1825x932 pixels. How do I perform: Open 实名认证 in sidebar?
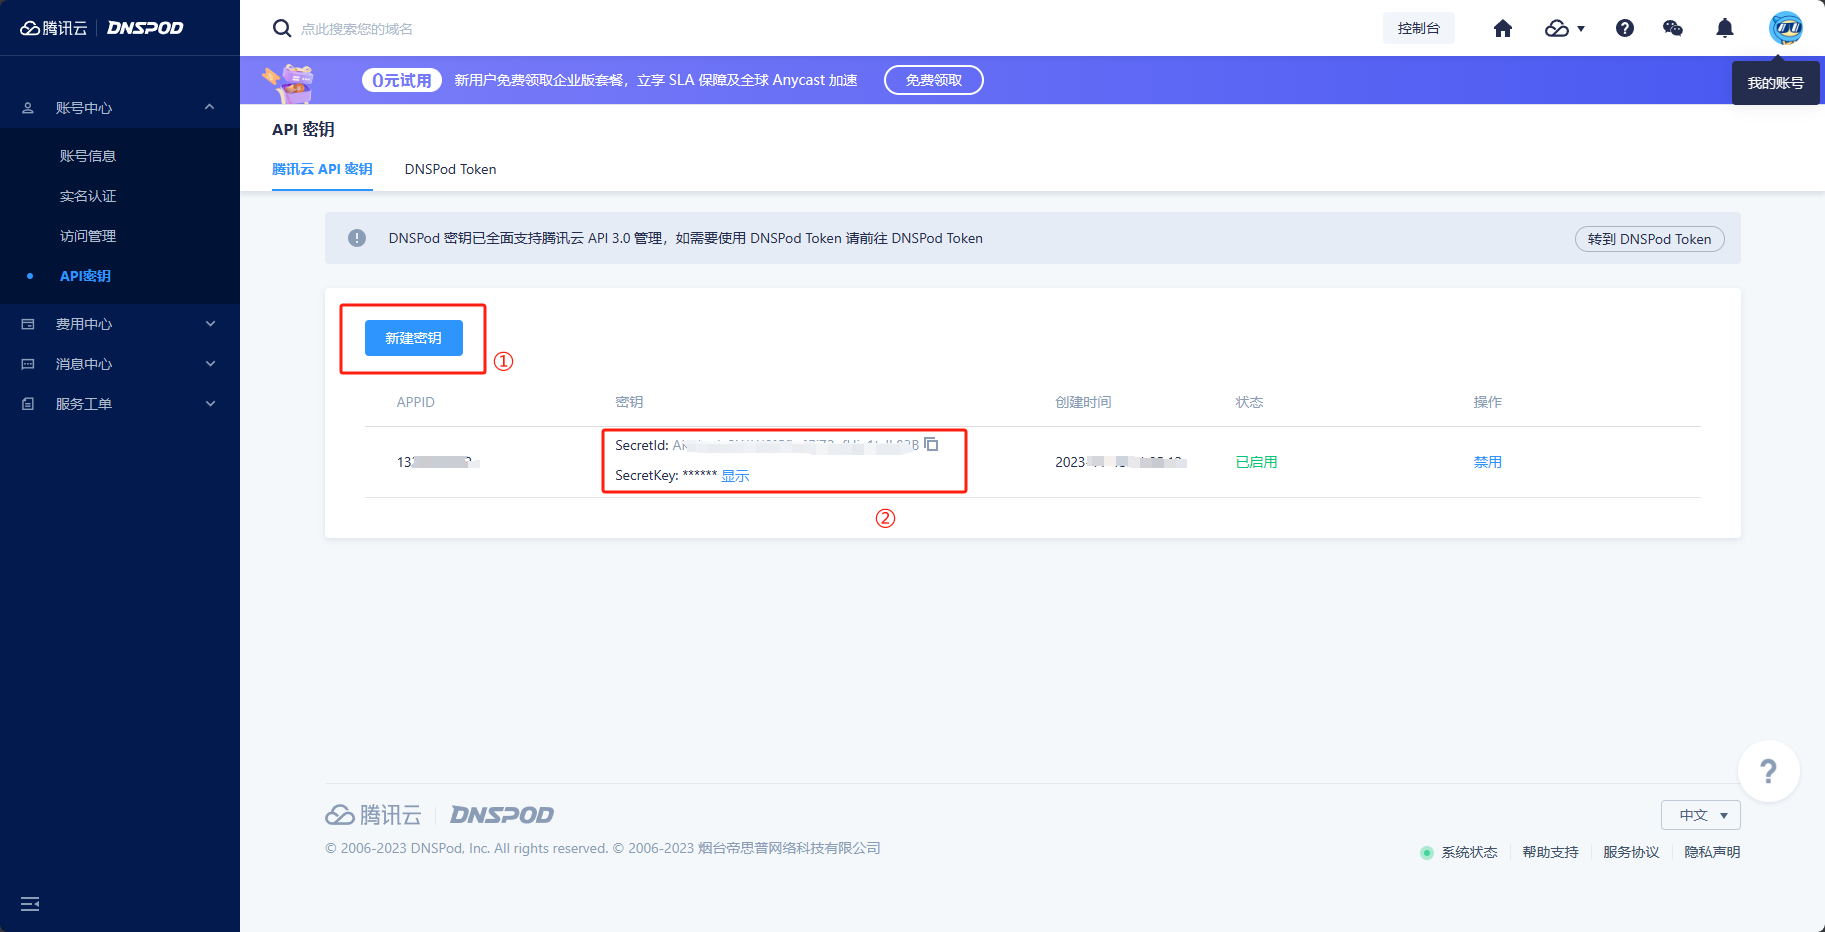point(88,195)
